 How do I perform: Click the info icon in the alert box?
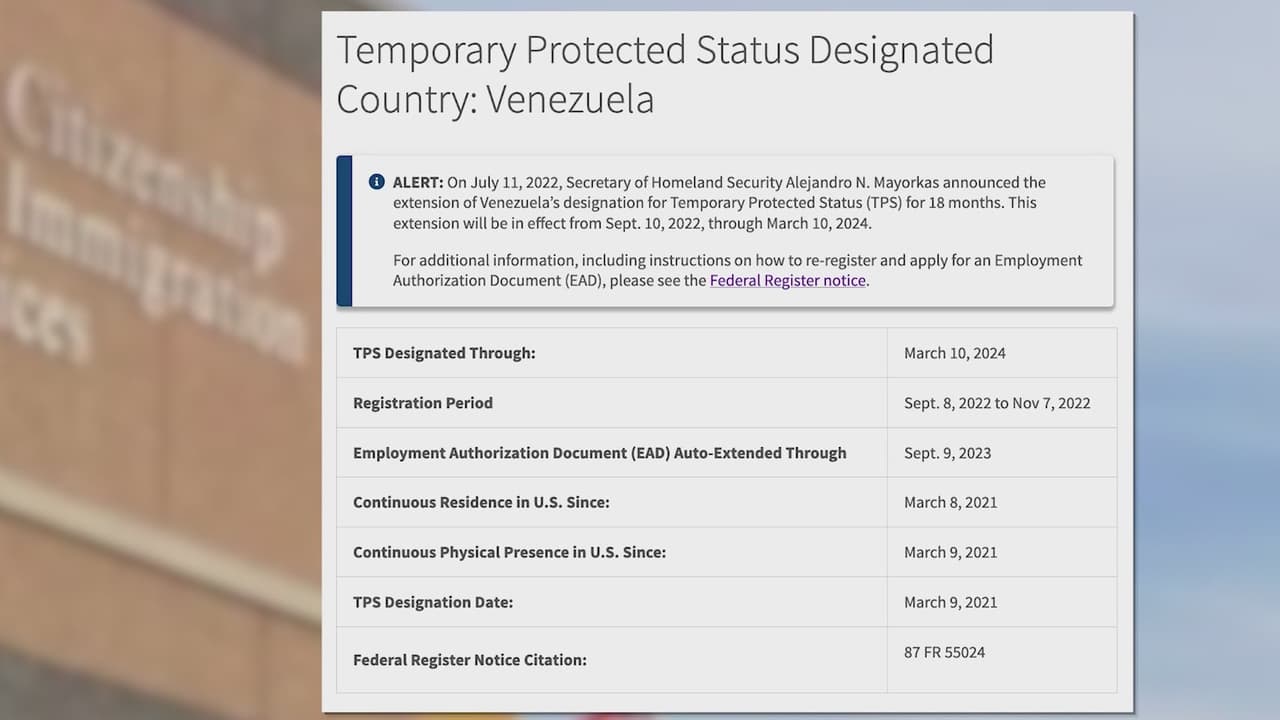click(x=376, y=182)
